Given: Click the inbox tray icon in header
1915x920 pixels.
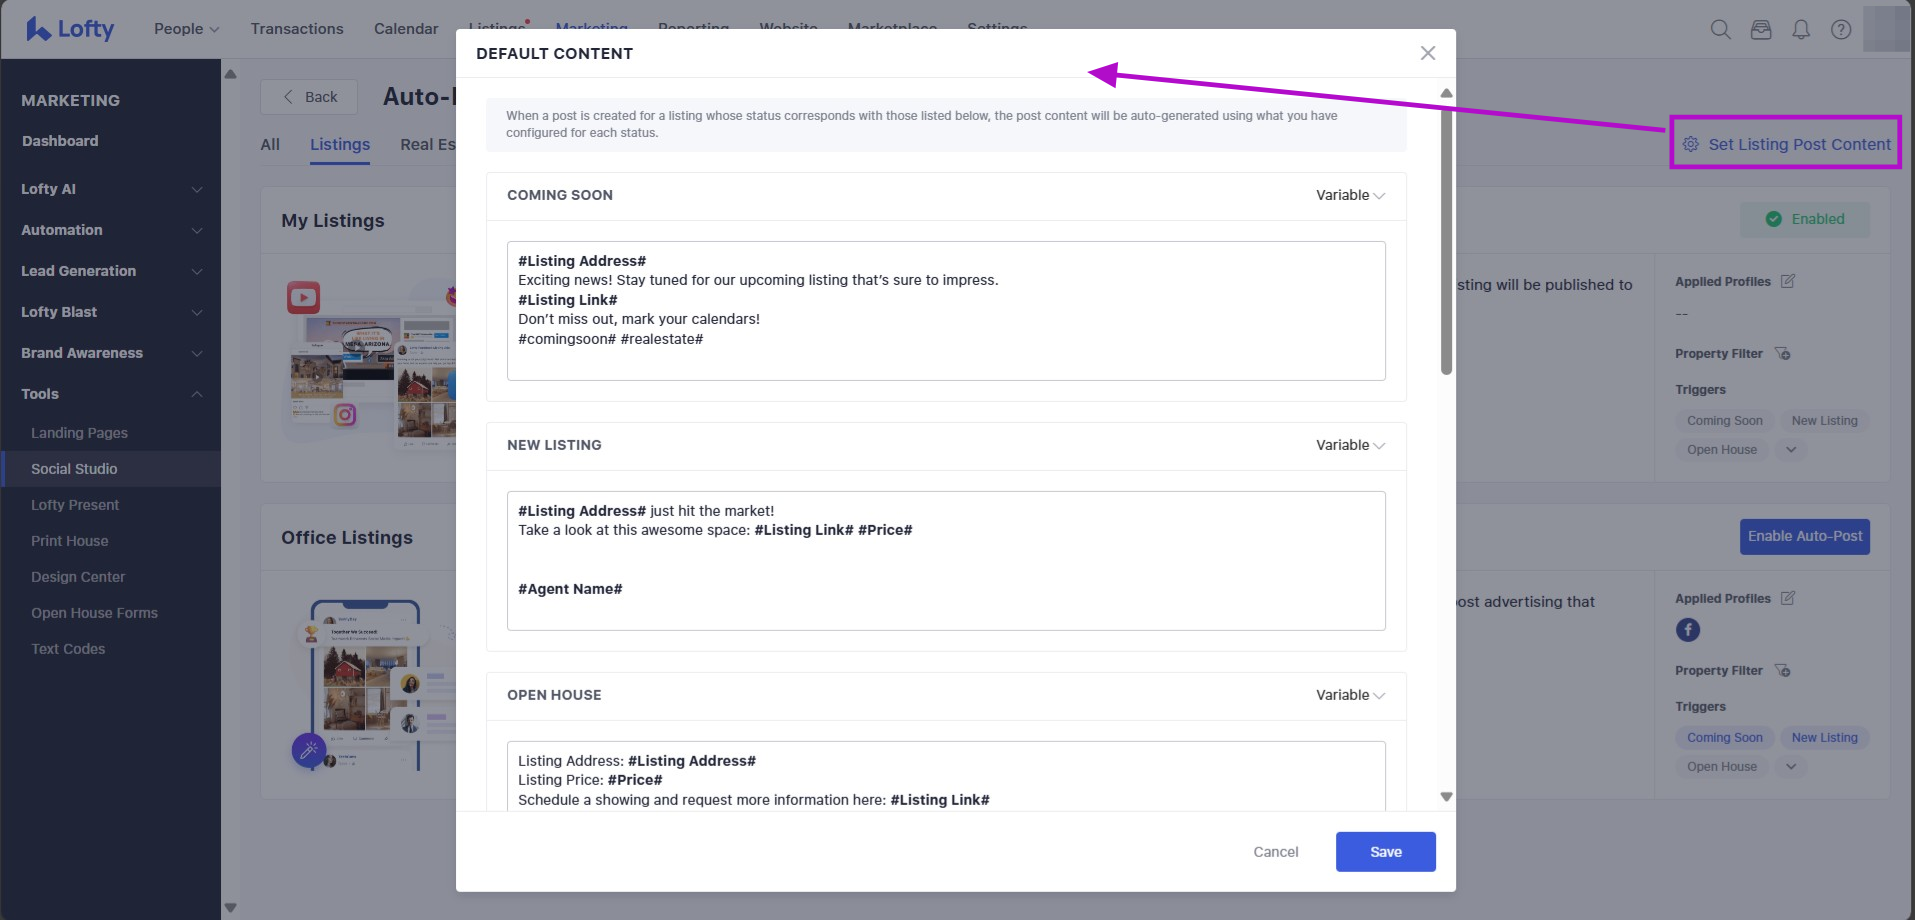Looking at the screenshot, I should (x=1761, y=30).
